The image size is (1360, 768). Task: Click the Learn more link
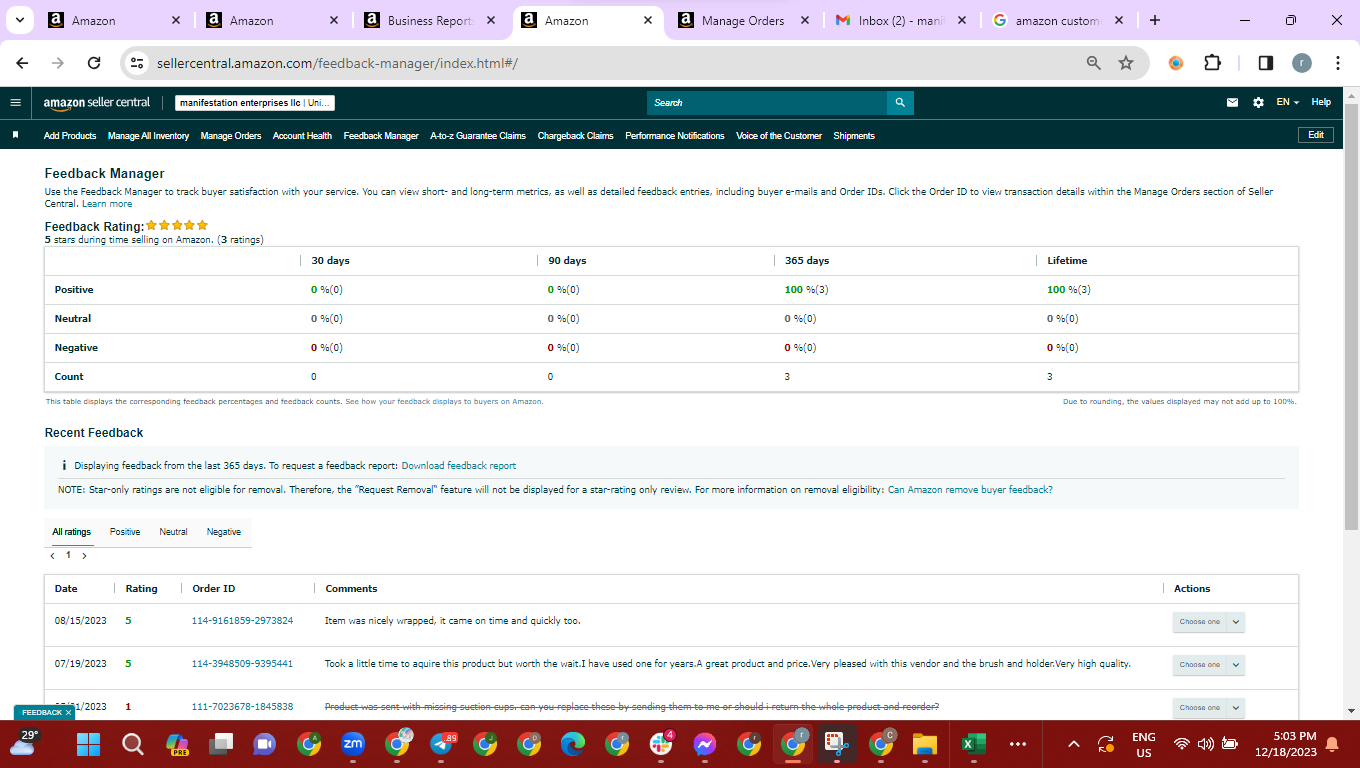tap(107, 204)
